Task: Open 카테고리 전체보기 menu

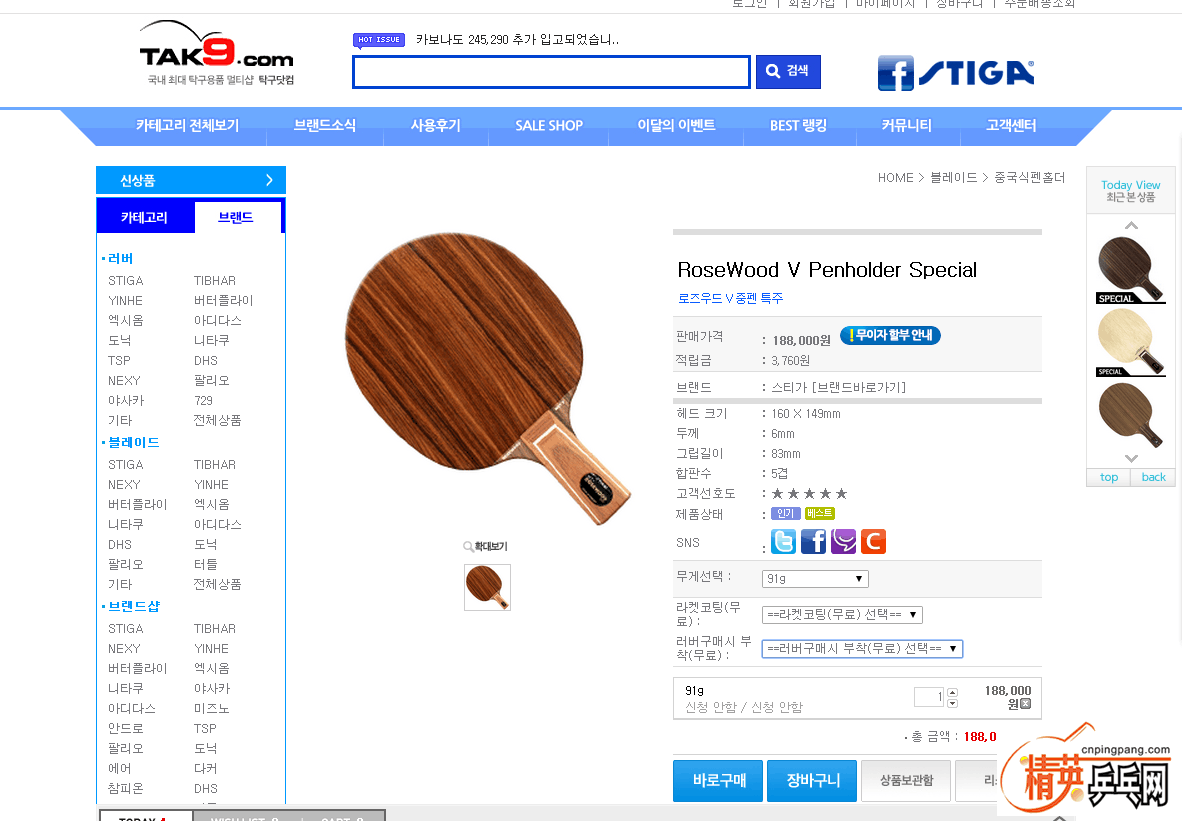Action: click(188, 125)
